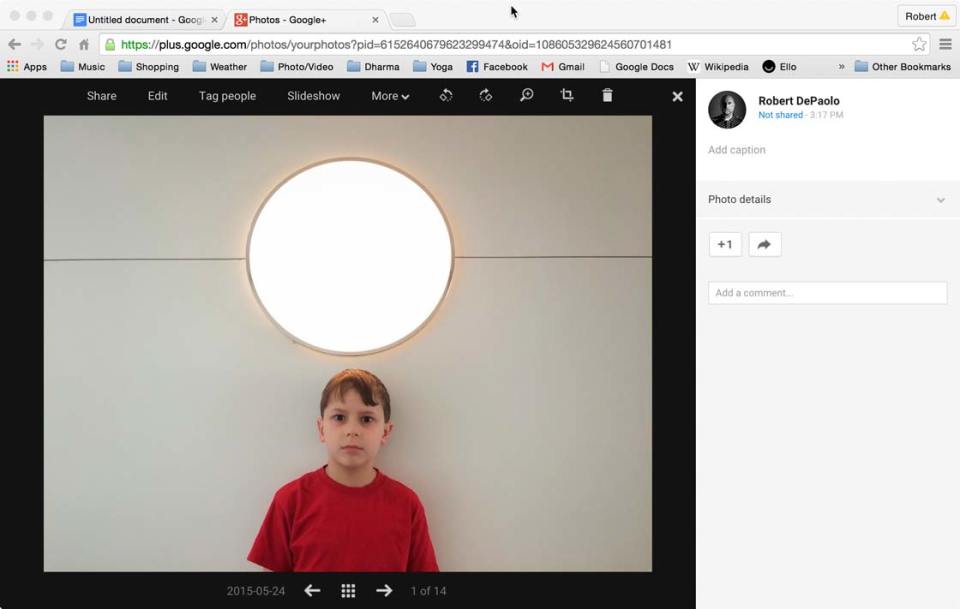The image size is (960, 609).
Task: Start a Slideshow
Action: click(313, 95)
